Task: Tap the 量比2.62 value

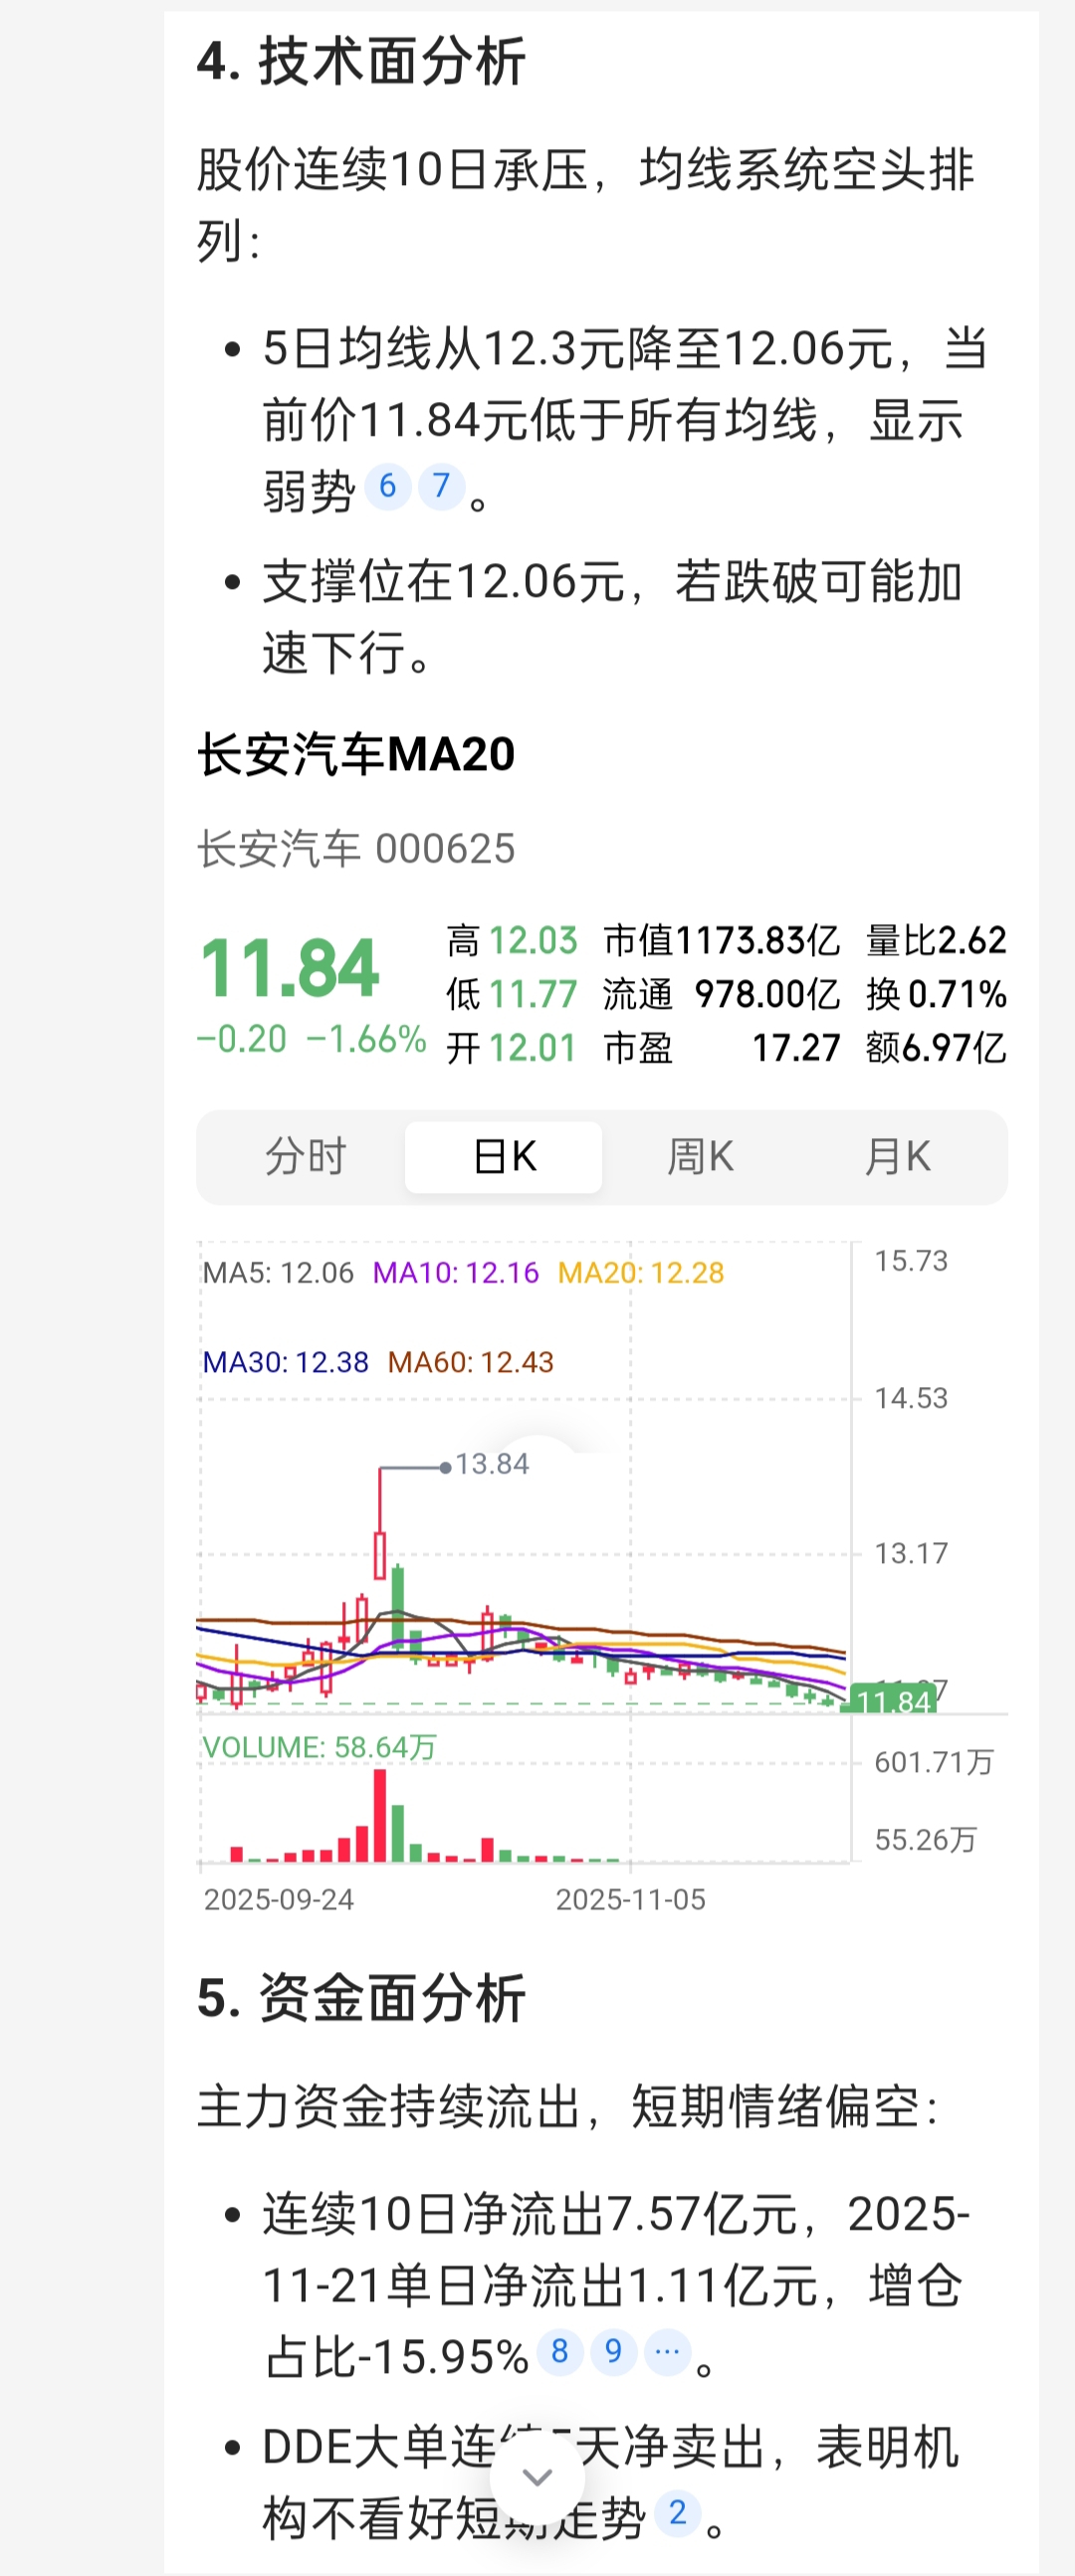Action: coord(936,941)
